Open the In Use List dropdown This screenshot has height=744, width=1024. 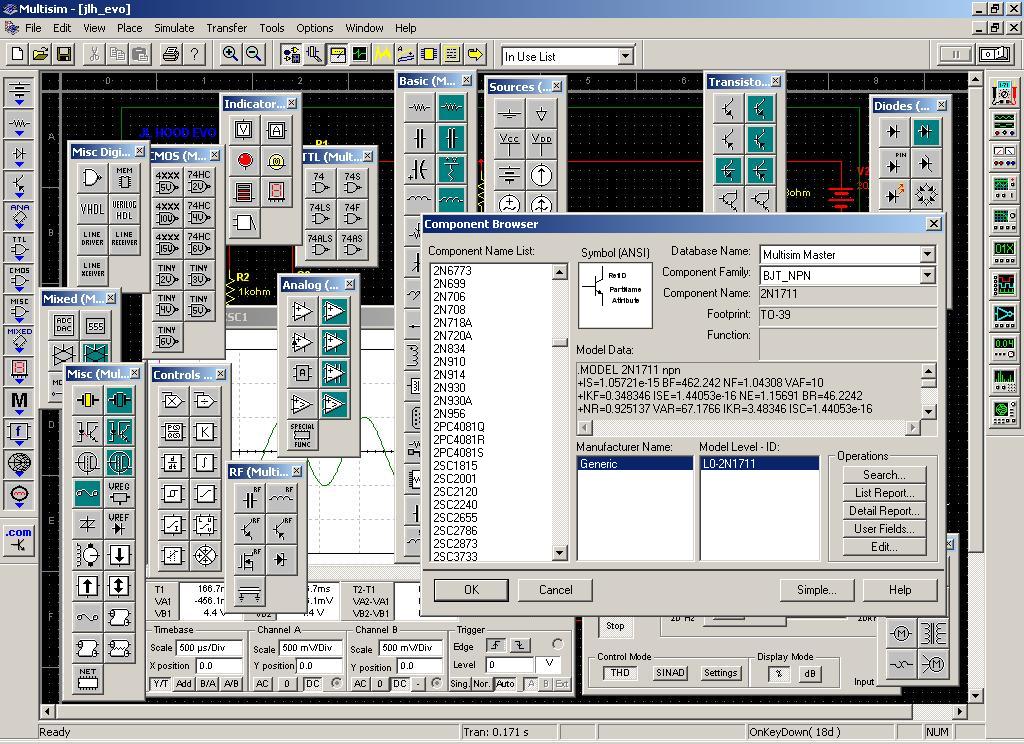625,56
